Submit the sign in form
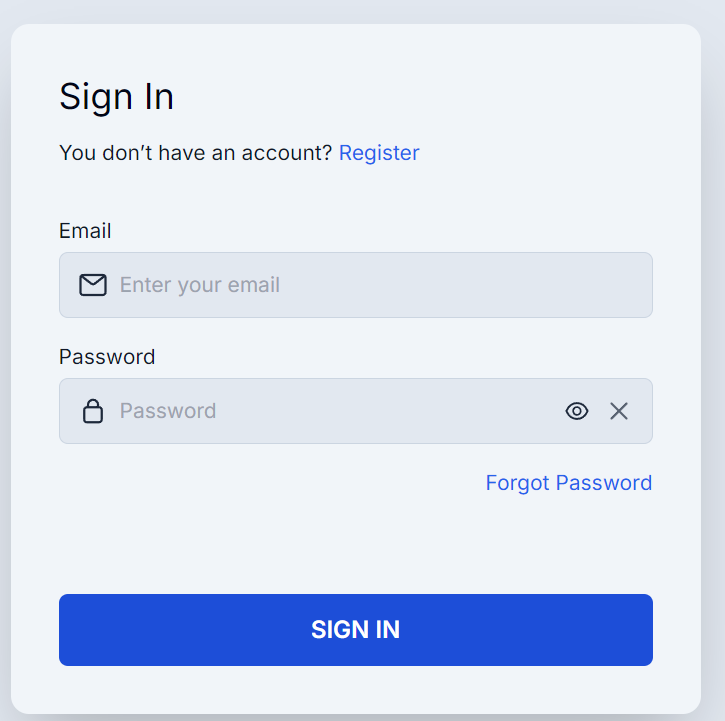Image resolution: width=725 pixels, height=721 pixels. [x=355, y=630]
